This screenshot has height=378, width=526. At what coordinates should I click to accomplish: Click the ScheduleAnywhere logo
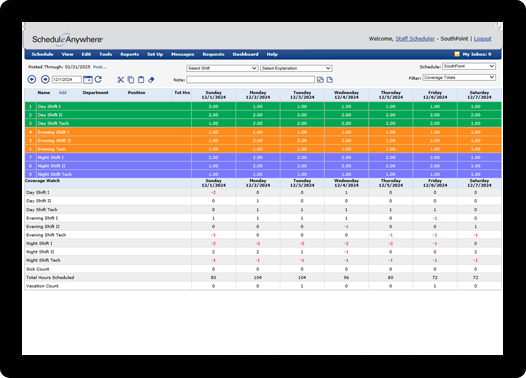tap(67, 40)
